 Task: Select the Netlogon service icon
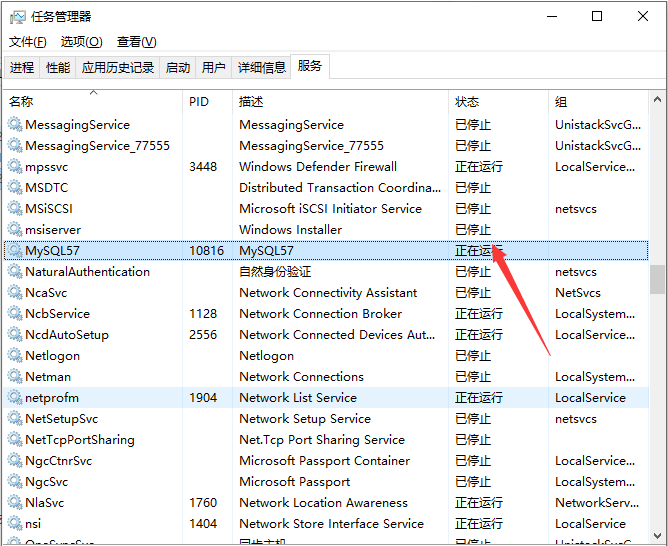coord(14,356)
